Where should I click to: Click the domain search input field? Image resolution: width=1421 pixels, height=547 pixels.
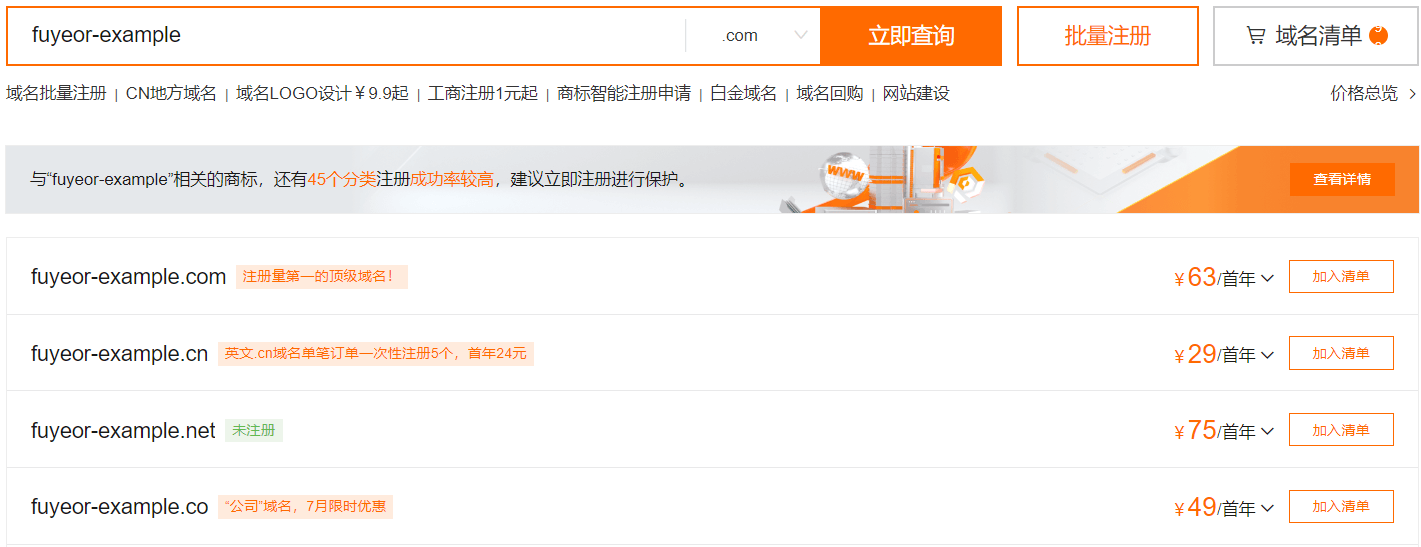(350, 36)
